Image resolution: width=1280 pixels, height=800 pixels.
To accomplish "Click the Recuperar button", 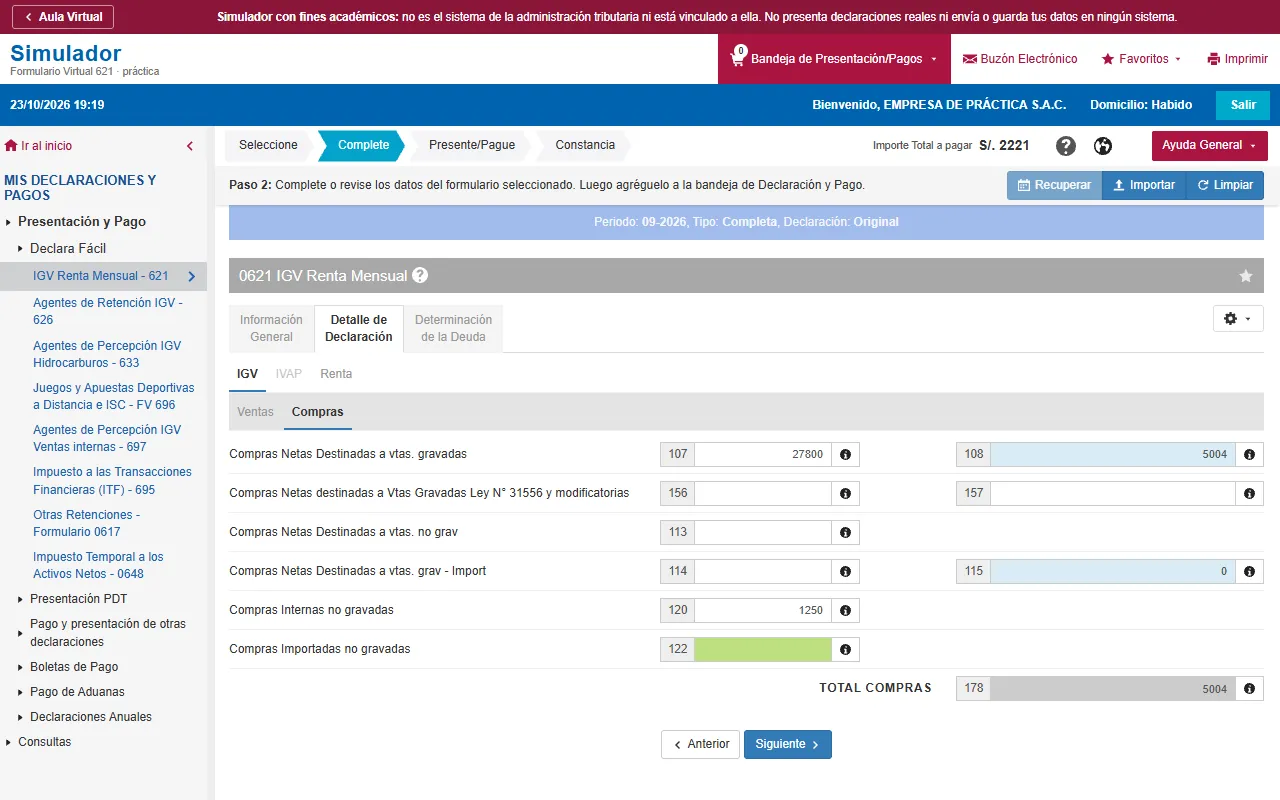I will 1054,185.
